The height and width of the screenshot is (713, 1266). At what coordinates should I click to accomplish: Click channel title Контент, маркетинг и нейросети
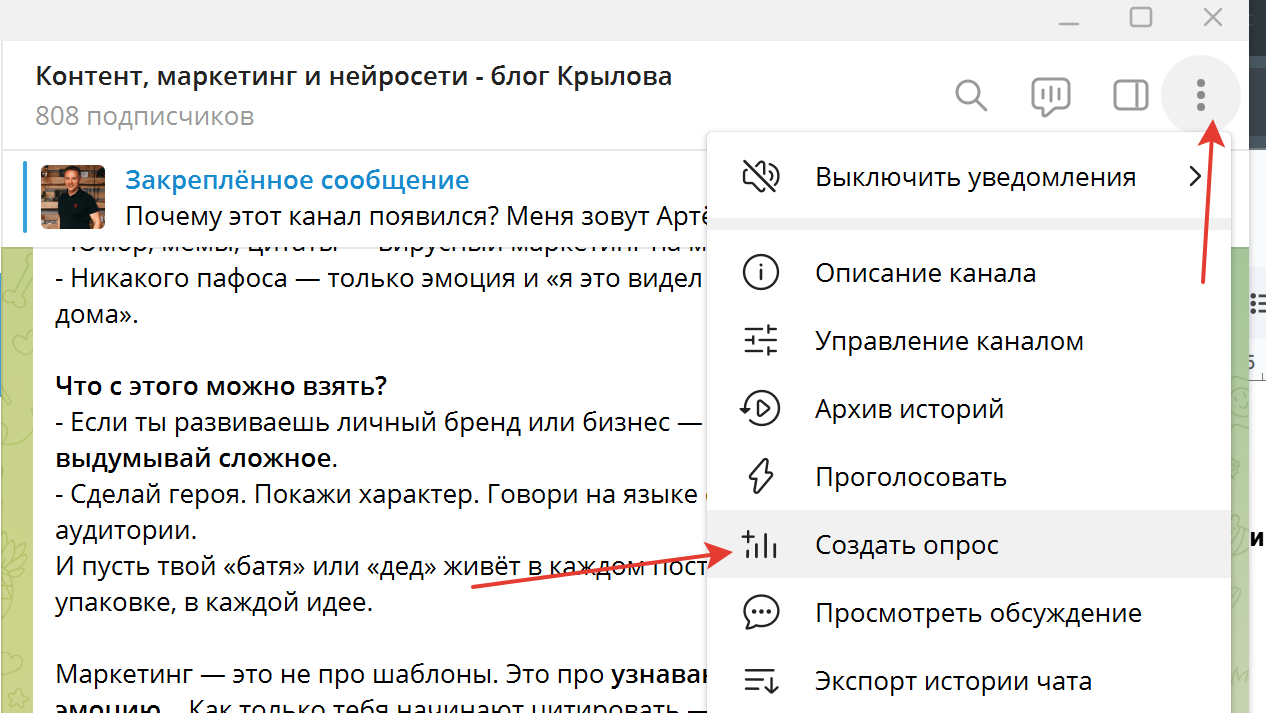pyautogui.click(x=354, y=76)
